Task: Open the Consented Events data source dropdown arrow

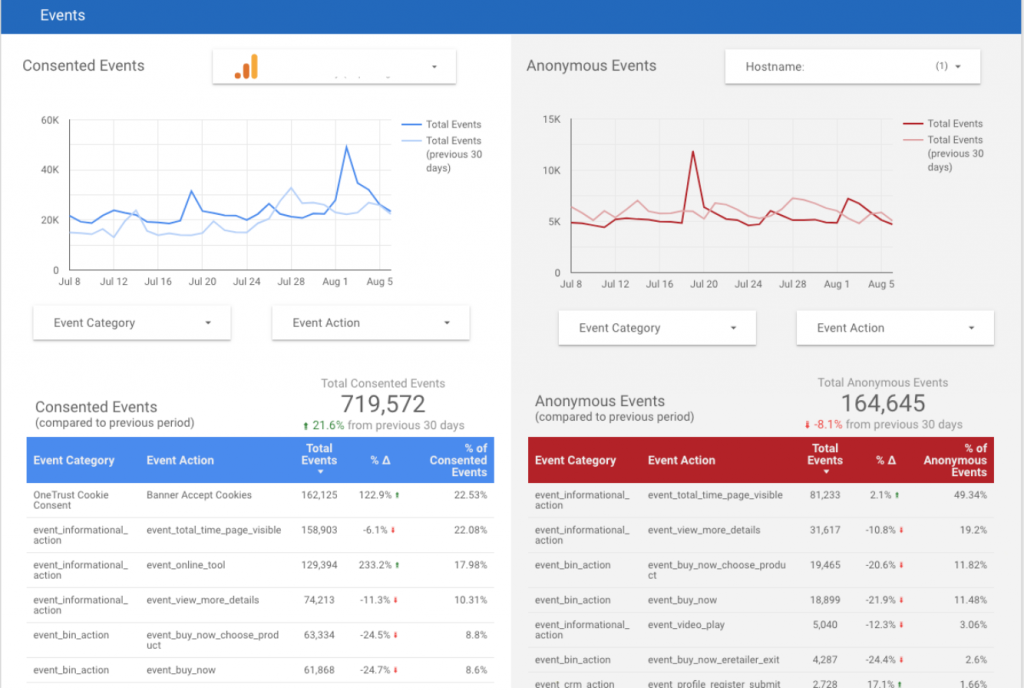Action: (434, 67)
